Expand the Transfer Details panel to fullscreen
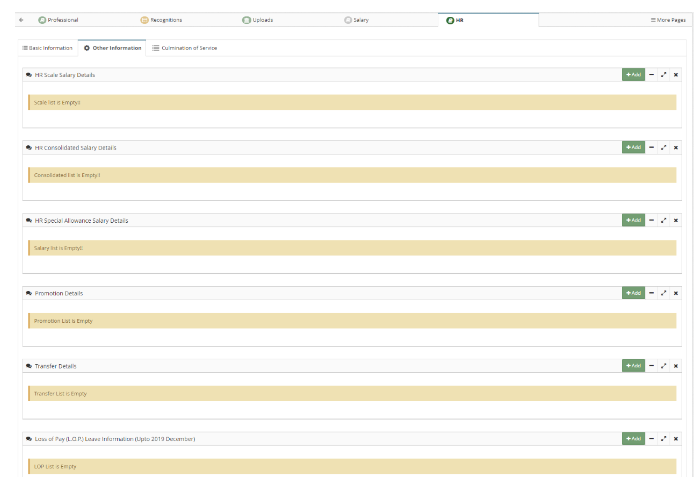This screenshot has width=696, height=487. [664, 366]
